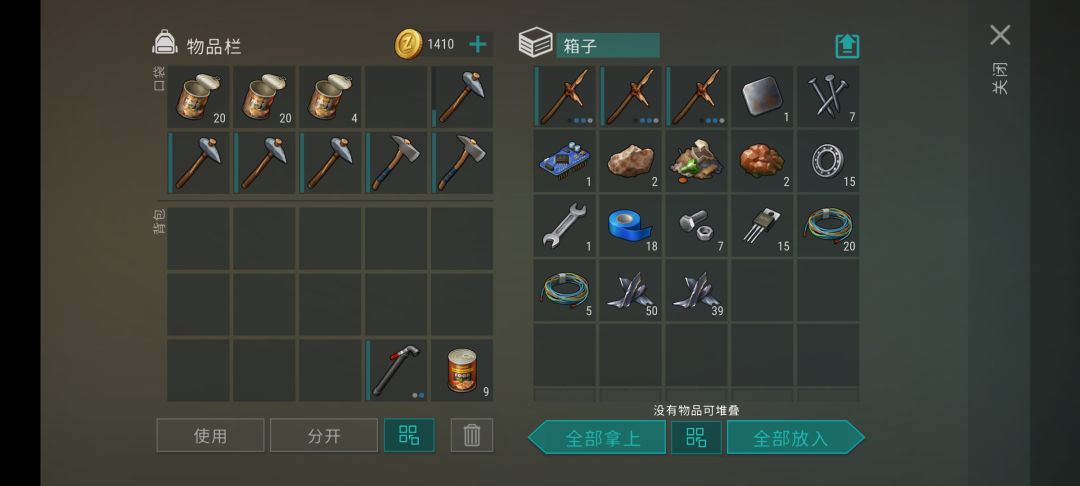Screen dimensions: 1080x486
Task: Edit the 箱子 chest name field
Action: click(x=608, y=45)
